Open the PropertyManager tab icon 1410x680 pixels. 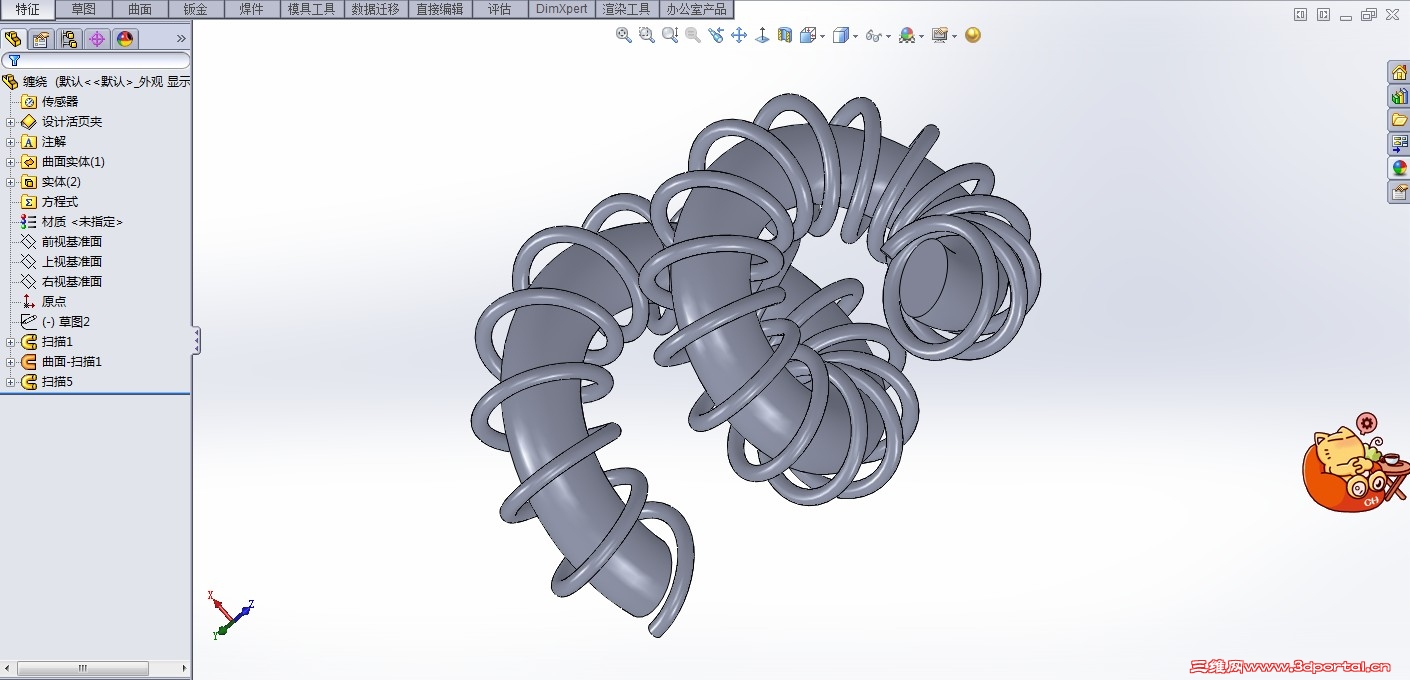coord(41,39)
